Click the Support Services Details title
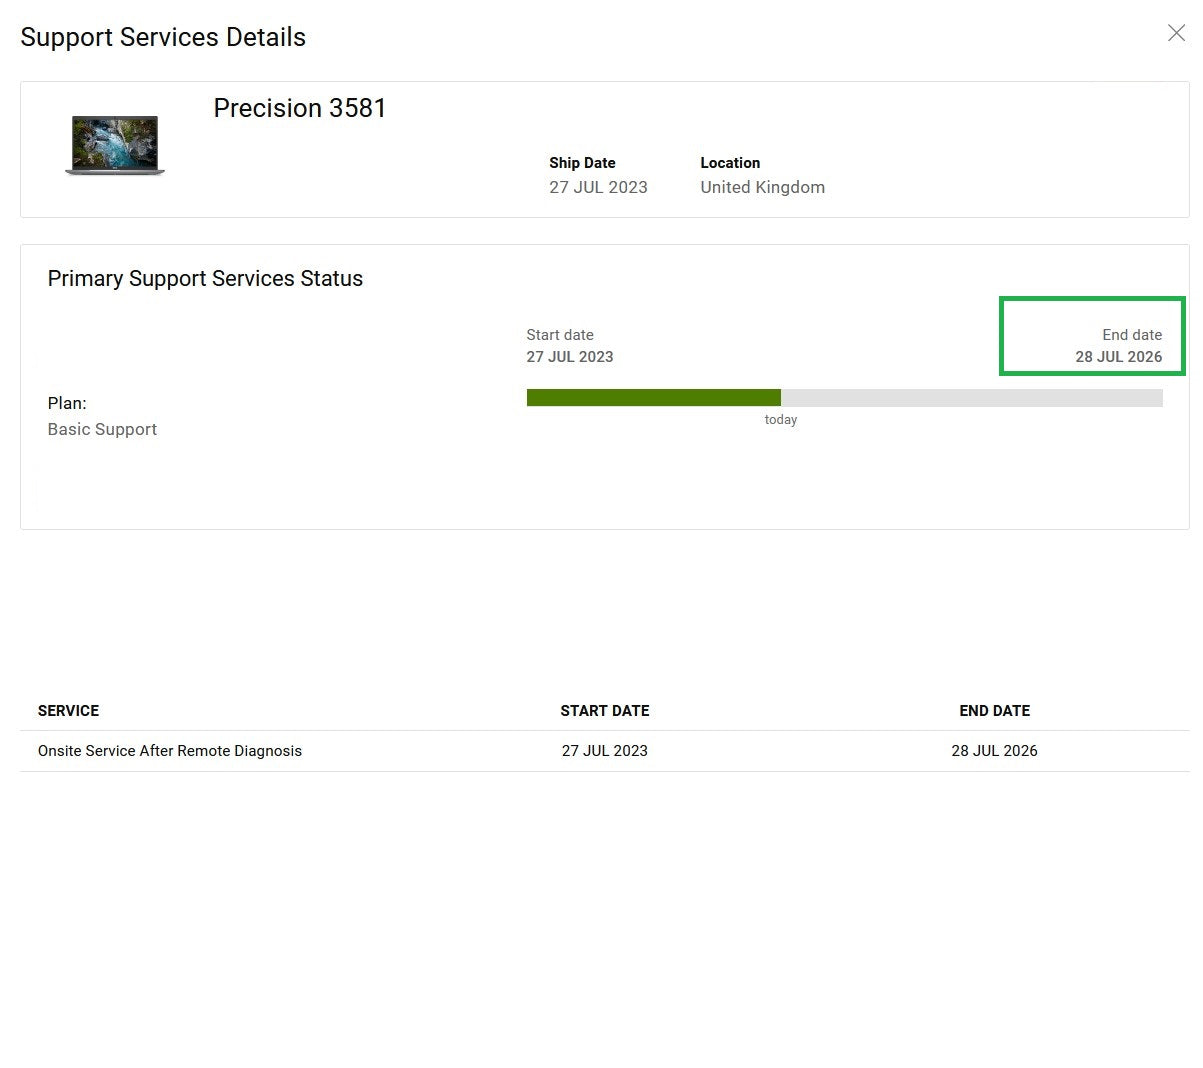This screenshot has height=1068, width=1203. 163,37
